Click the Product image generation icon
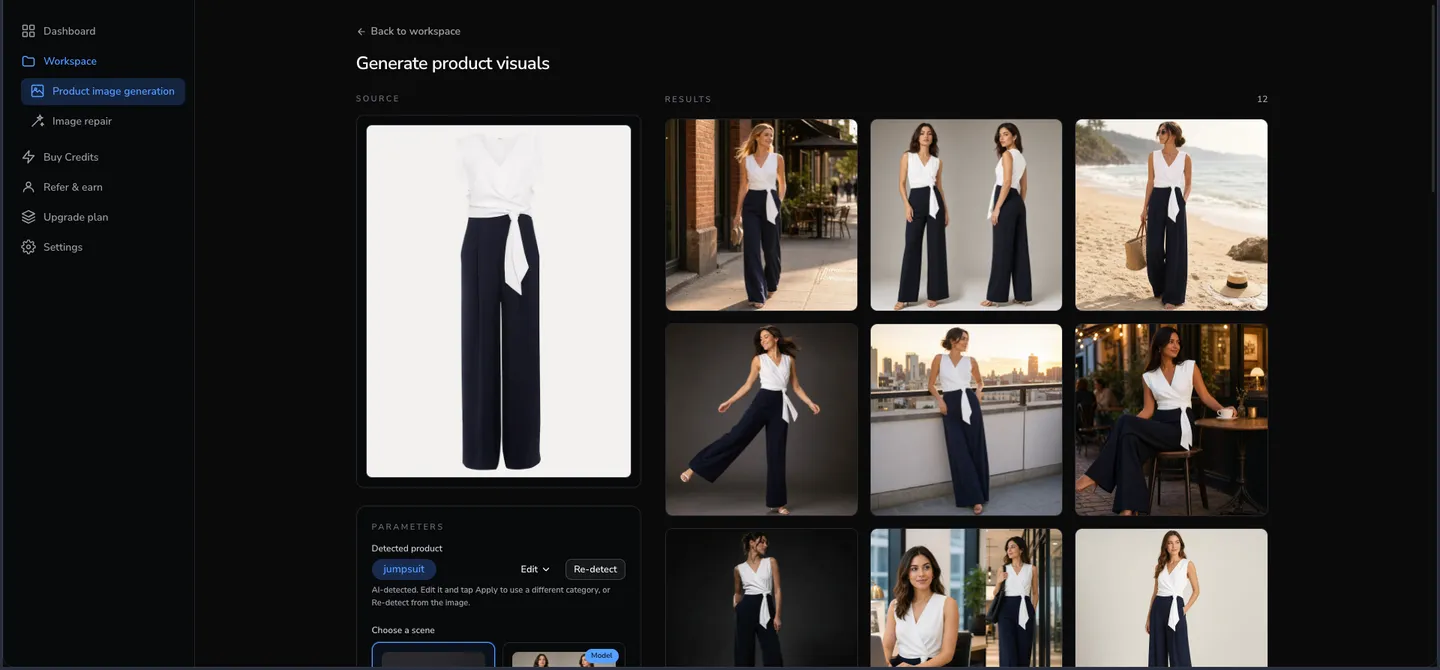 [x=37, y=91]
